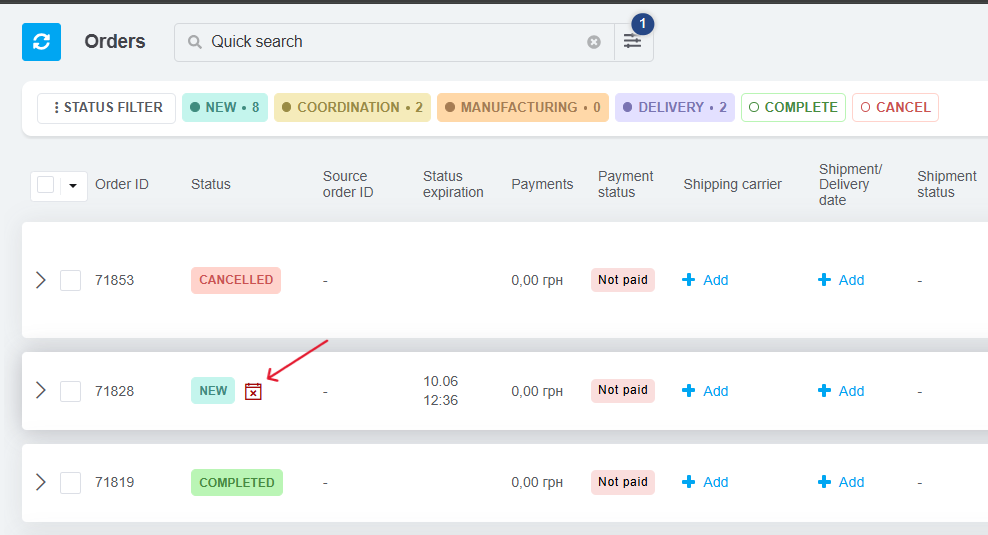988x535 pixels.
Task: Click the NEW status badge of order 71828
Action: (213, 391)
